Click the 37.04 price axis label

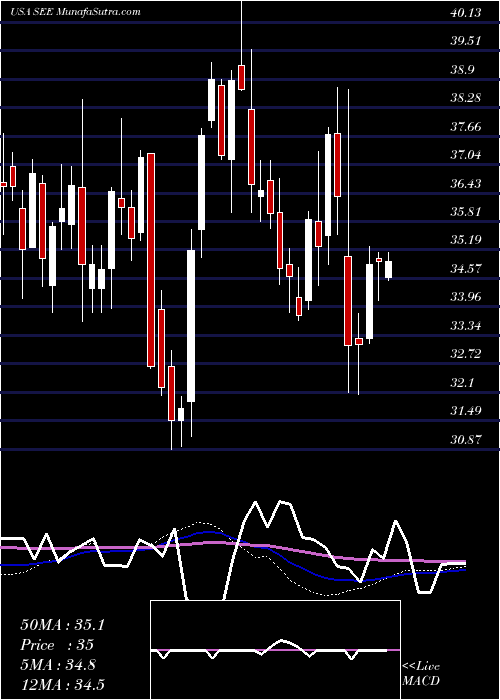click(x=466, y=155)
